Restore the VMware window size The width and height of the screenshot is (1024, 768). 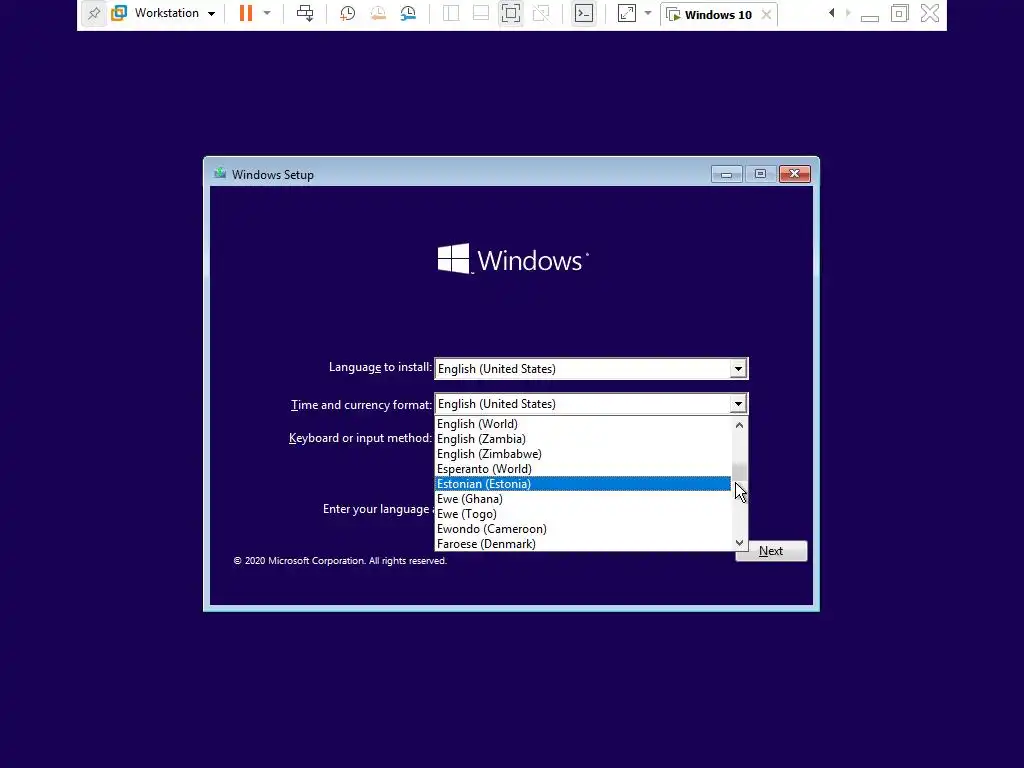coord(899,13)
